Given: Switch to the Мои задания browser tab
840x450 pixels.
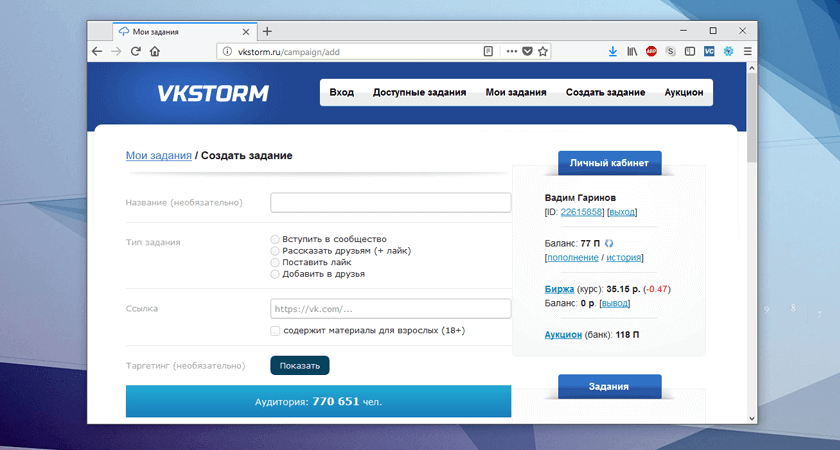Looking at the screenshot, I should [x=185, y=32].
